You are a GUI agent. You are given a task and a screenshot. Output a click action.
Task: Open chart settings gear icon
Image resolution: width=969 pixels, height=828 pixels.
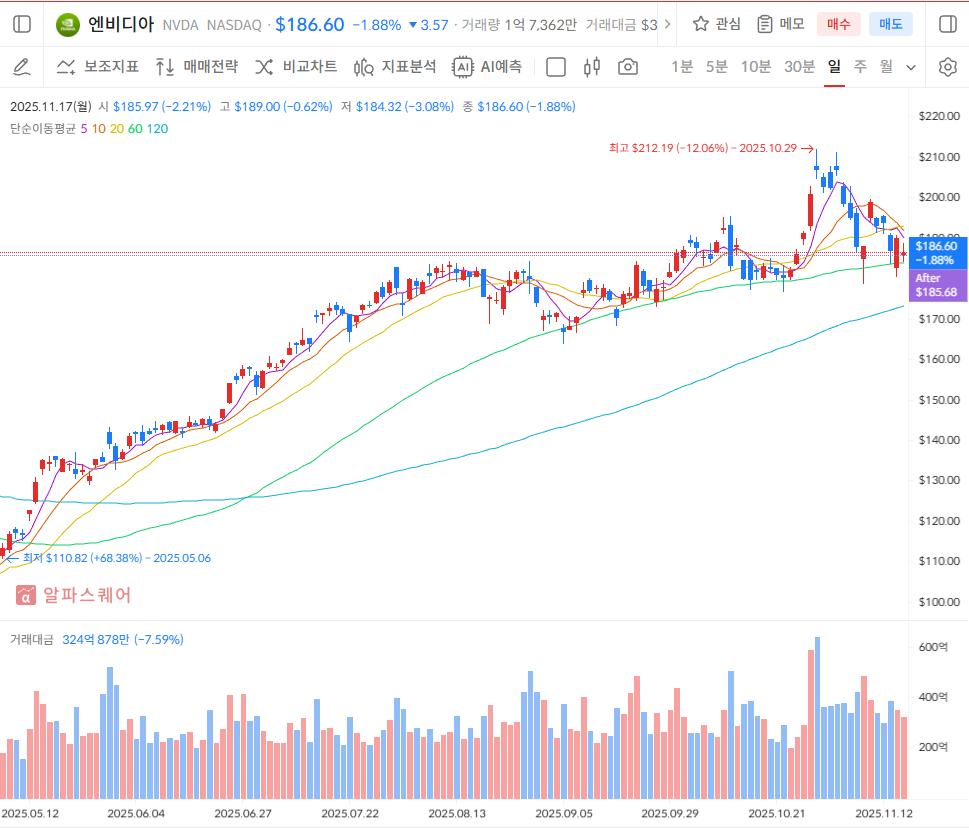(x=947, y=67)
